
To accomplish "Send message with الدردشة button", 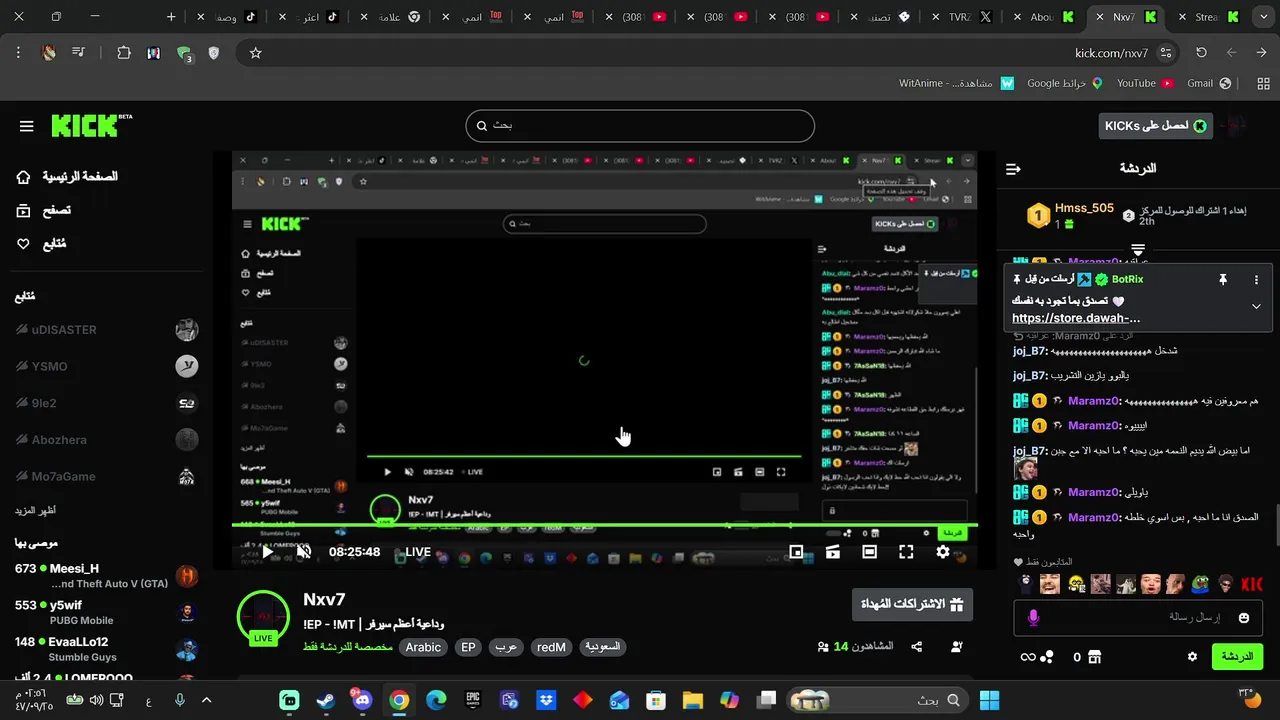I will 1238,657.
